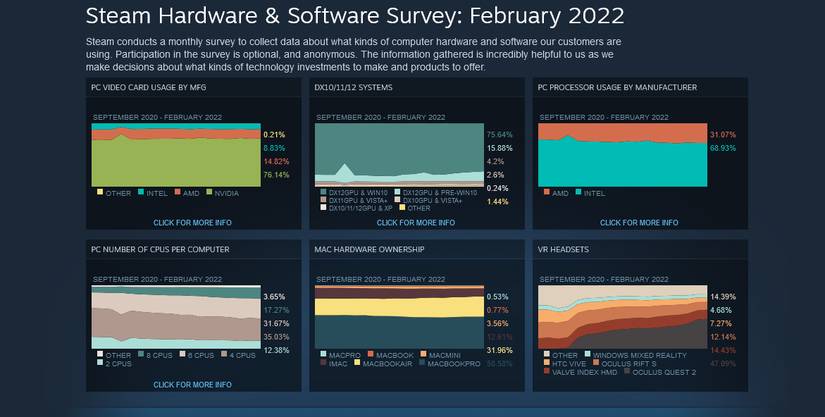
Task: Click the 8 CPUS legend swatch
Action: [x=141, y=354]
